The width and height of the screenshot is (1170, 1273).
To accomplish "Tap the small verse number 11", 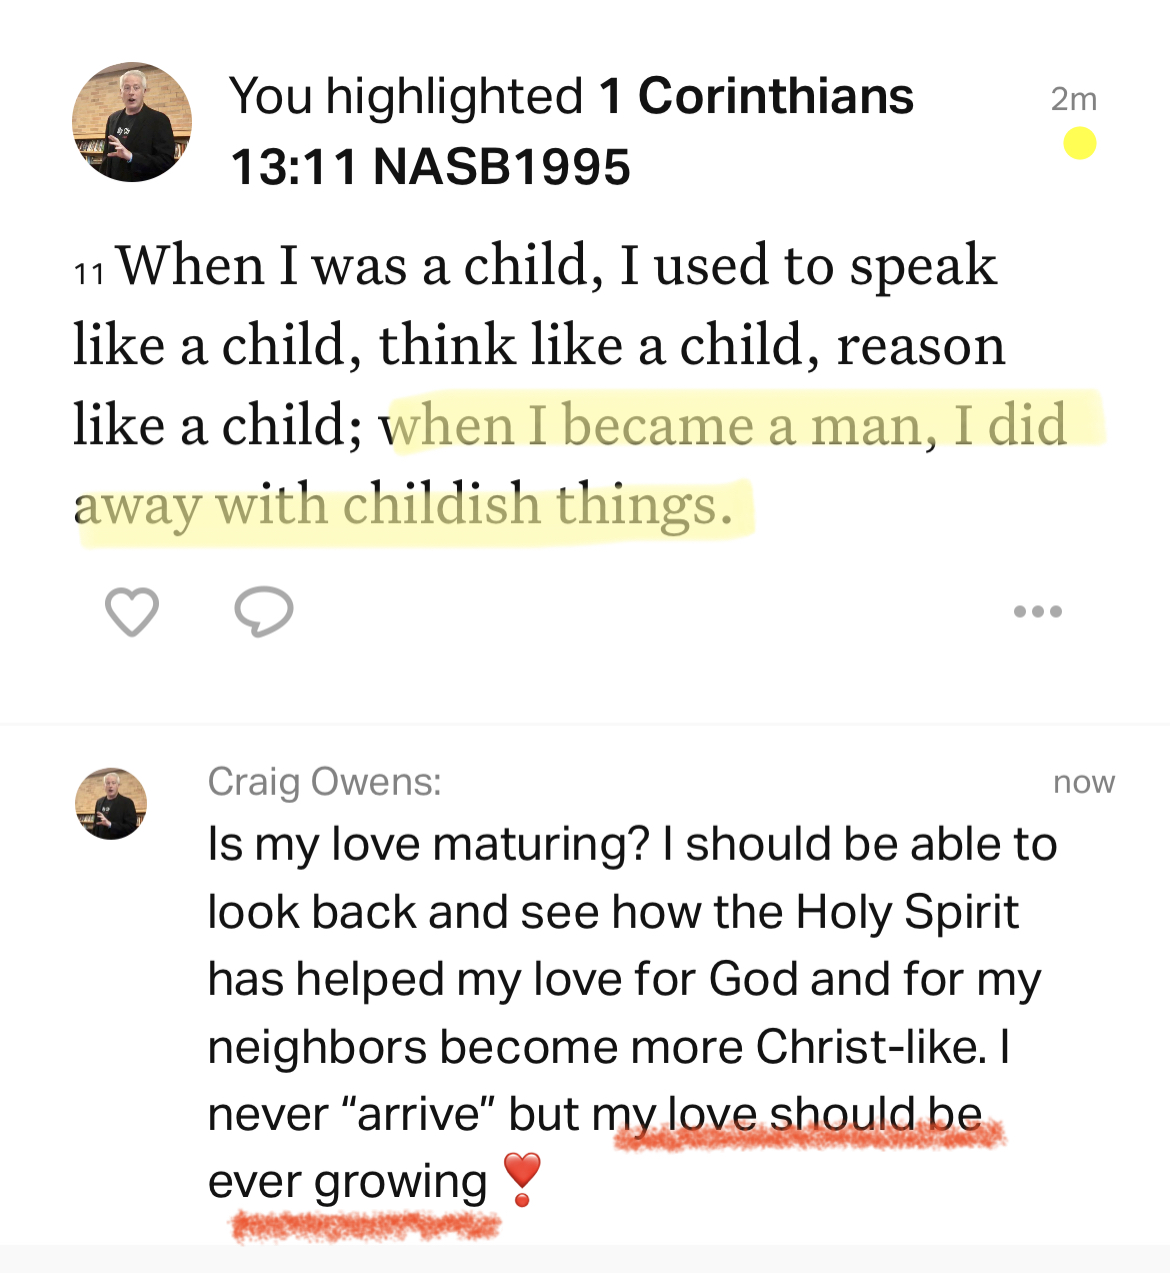I will (x=89, y=273).
